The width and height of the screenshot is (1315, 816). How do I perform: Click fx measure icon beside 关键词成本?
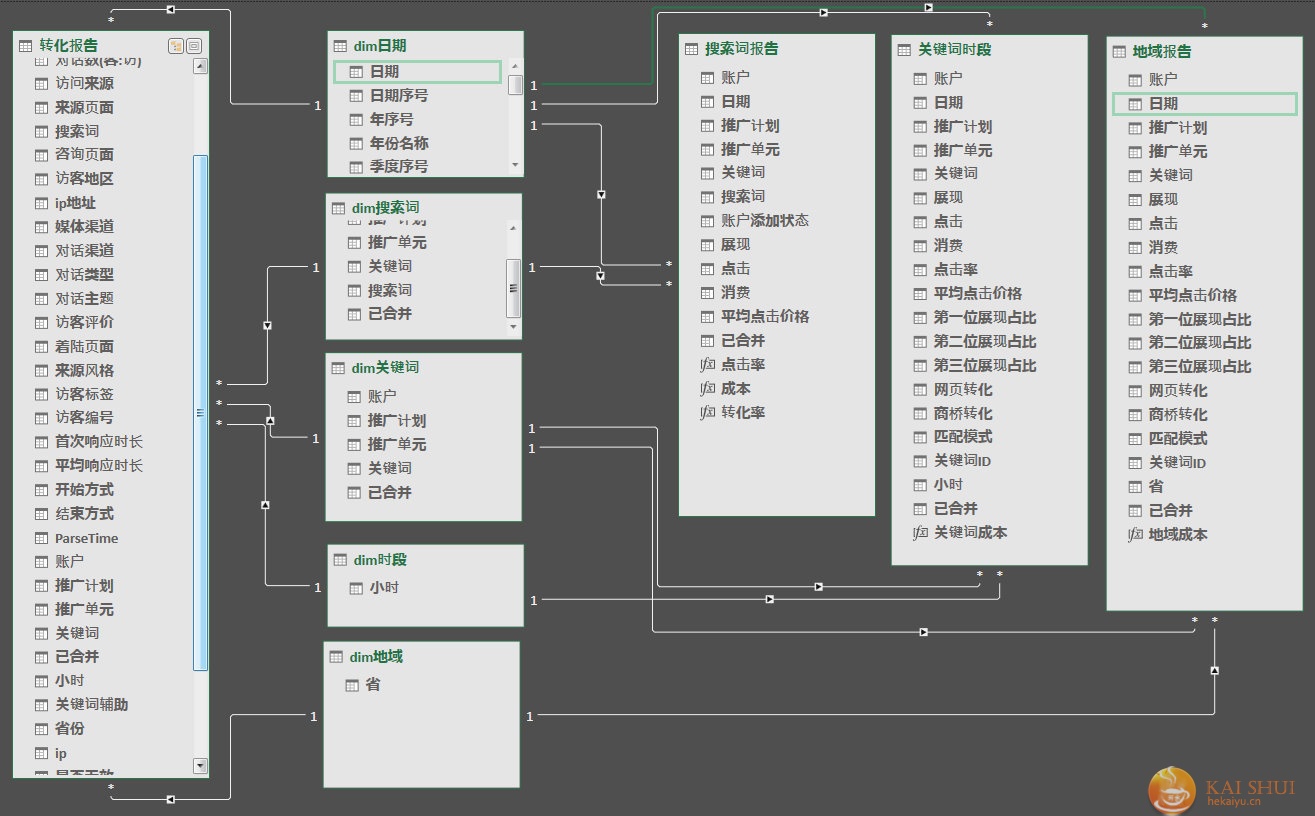pyautogui.click(x=920, y=533)
